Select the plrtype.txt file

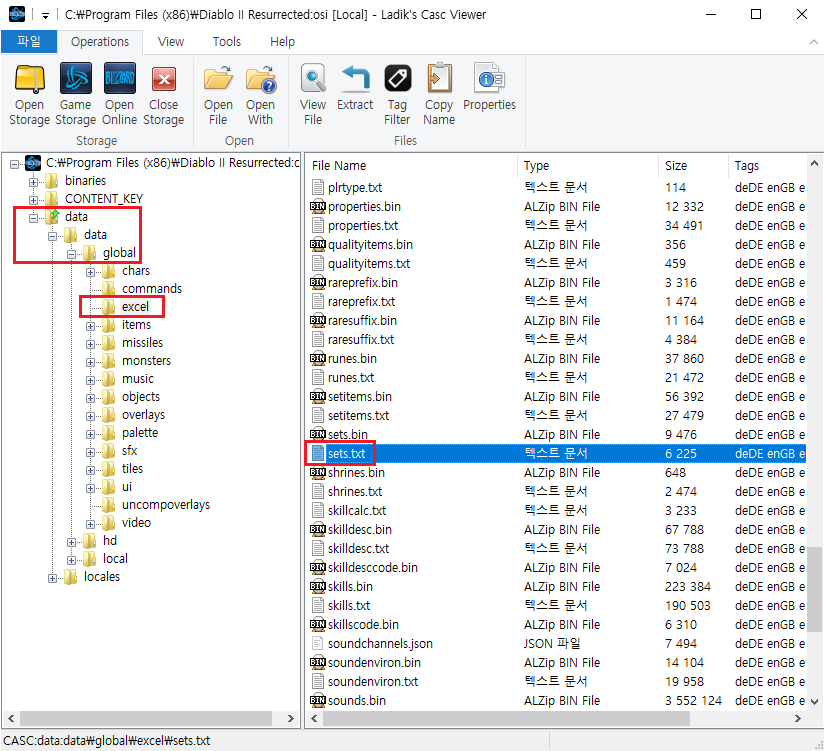(x=355, y=188)
